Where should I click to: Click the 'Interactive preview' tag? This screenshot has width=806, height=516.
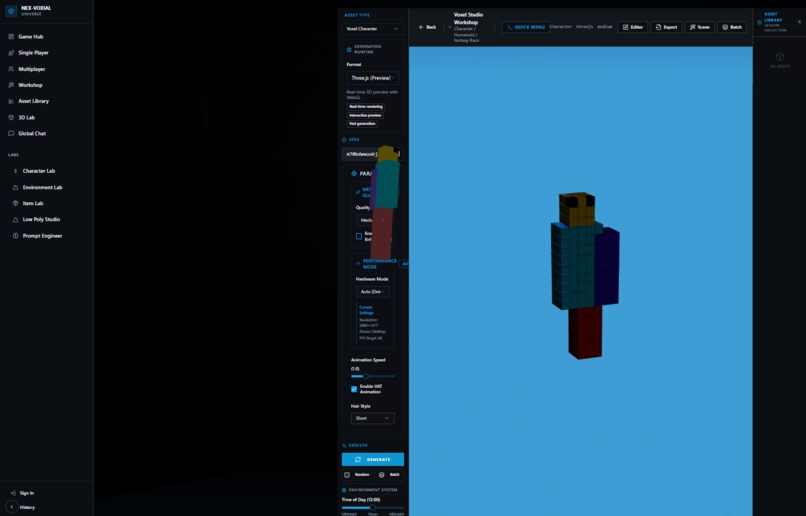[x=365, y=115]
